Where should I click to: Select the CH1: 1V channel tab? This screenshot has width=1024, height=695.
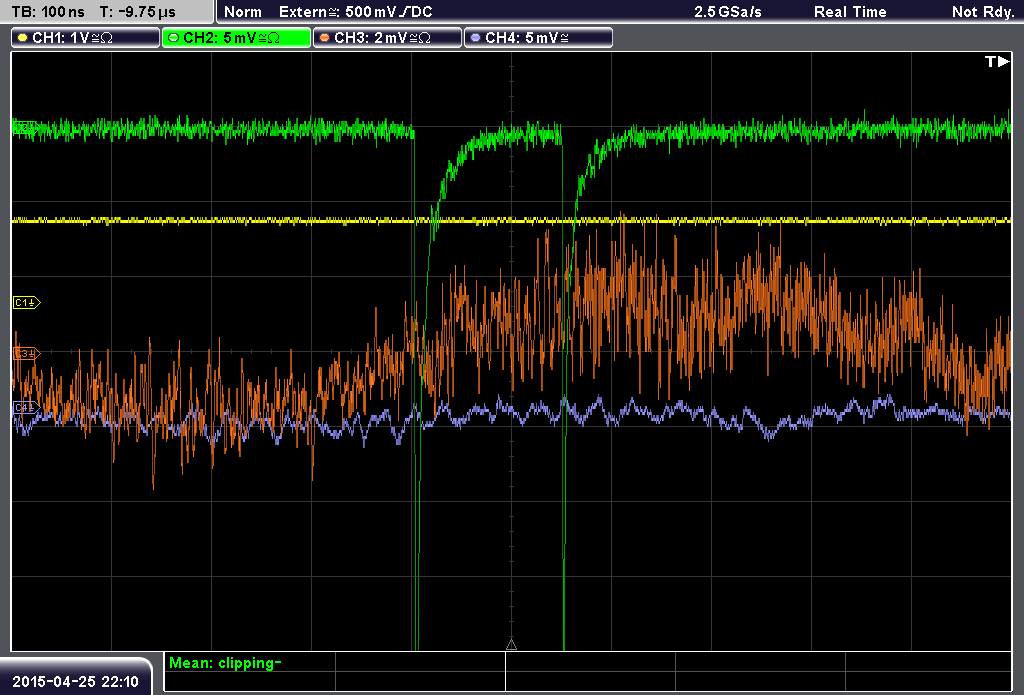[86, 38]
